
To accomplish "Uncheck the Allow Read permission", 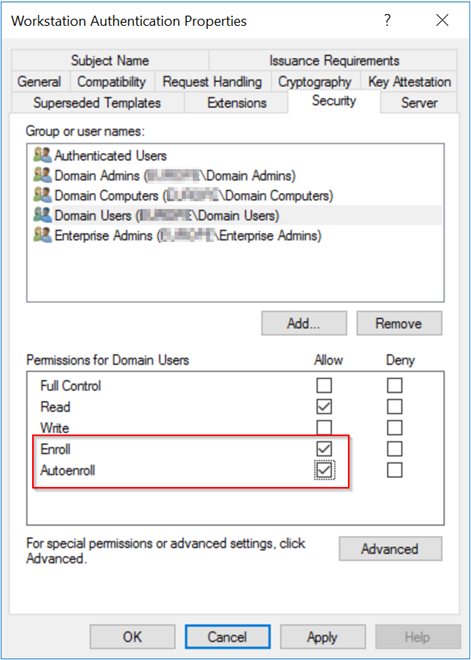I will click(x=324, y=407).
